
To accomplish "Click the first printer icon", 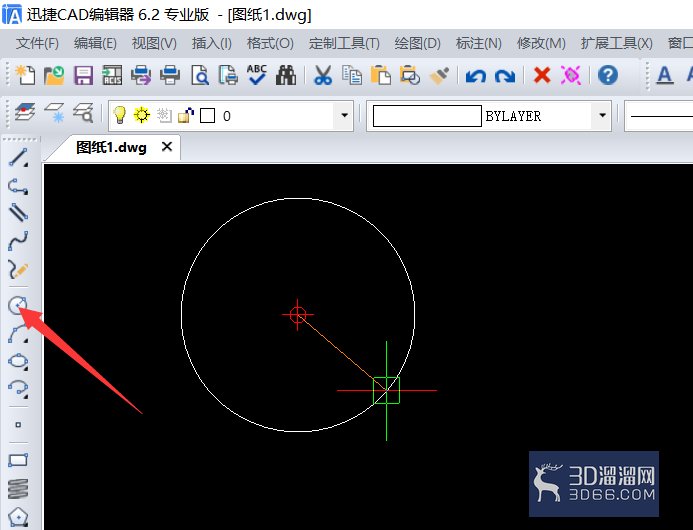I will [141, 75].
